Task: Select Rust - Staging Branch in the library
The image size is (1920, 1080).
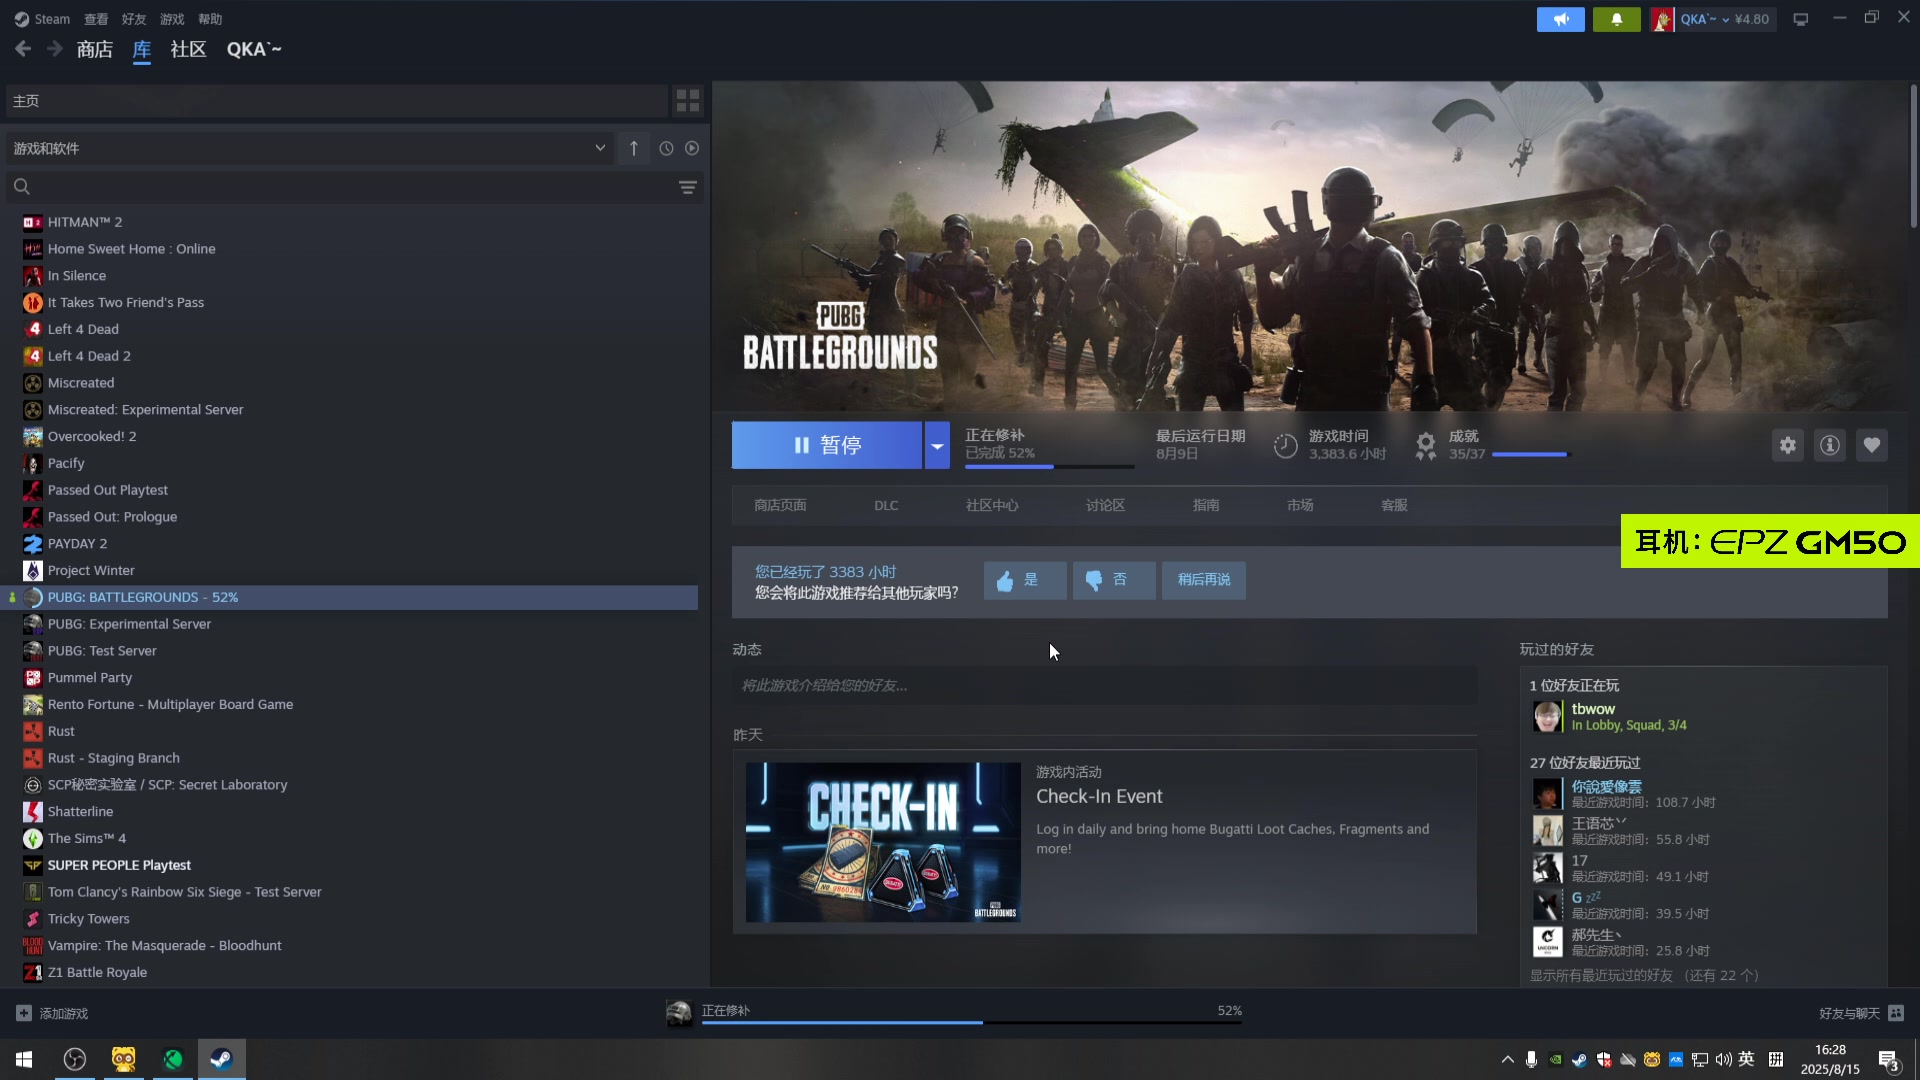Action: pyautogui.click(x=114, y=758)
